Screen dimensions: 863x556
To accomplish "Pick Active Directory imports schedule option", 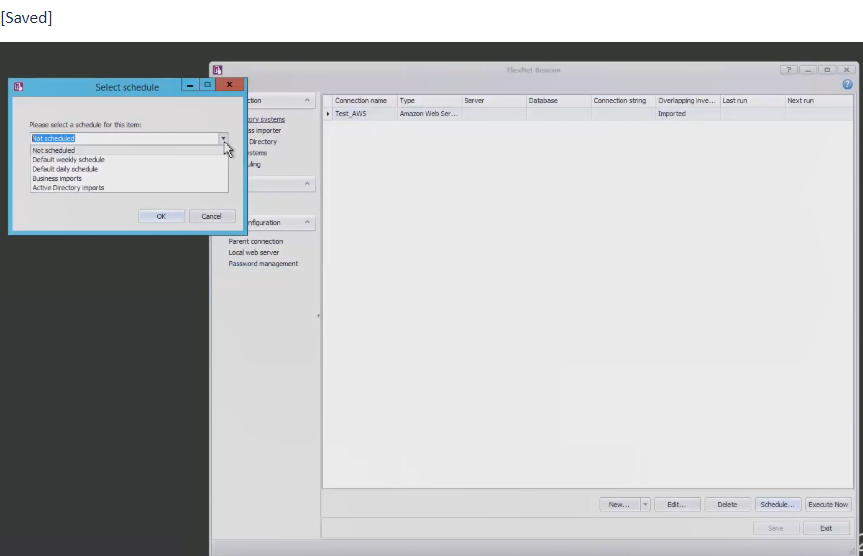I will 129,188.
